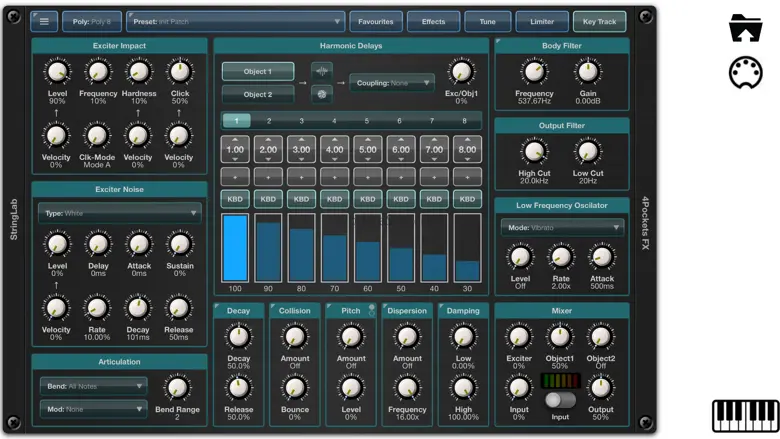Expand the Coupling dropdown
The height and width of the screenshot is (439, 780).
tap(391, 83)
